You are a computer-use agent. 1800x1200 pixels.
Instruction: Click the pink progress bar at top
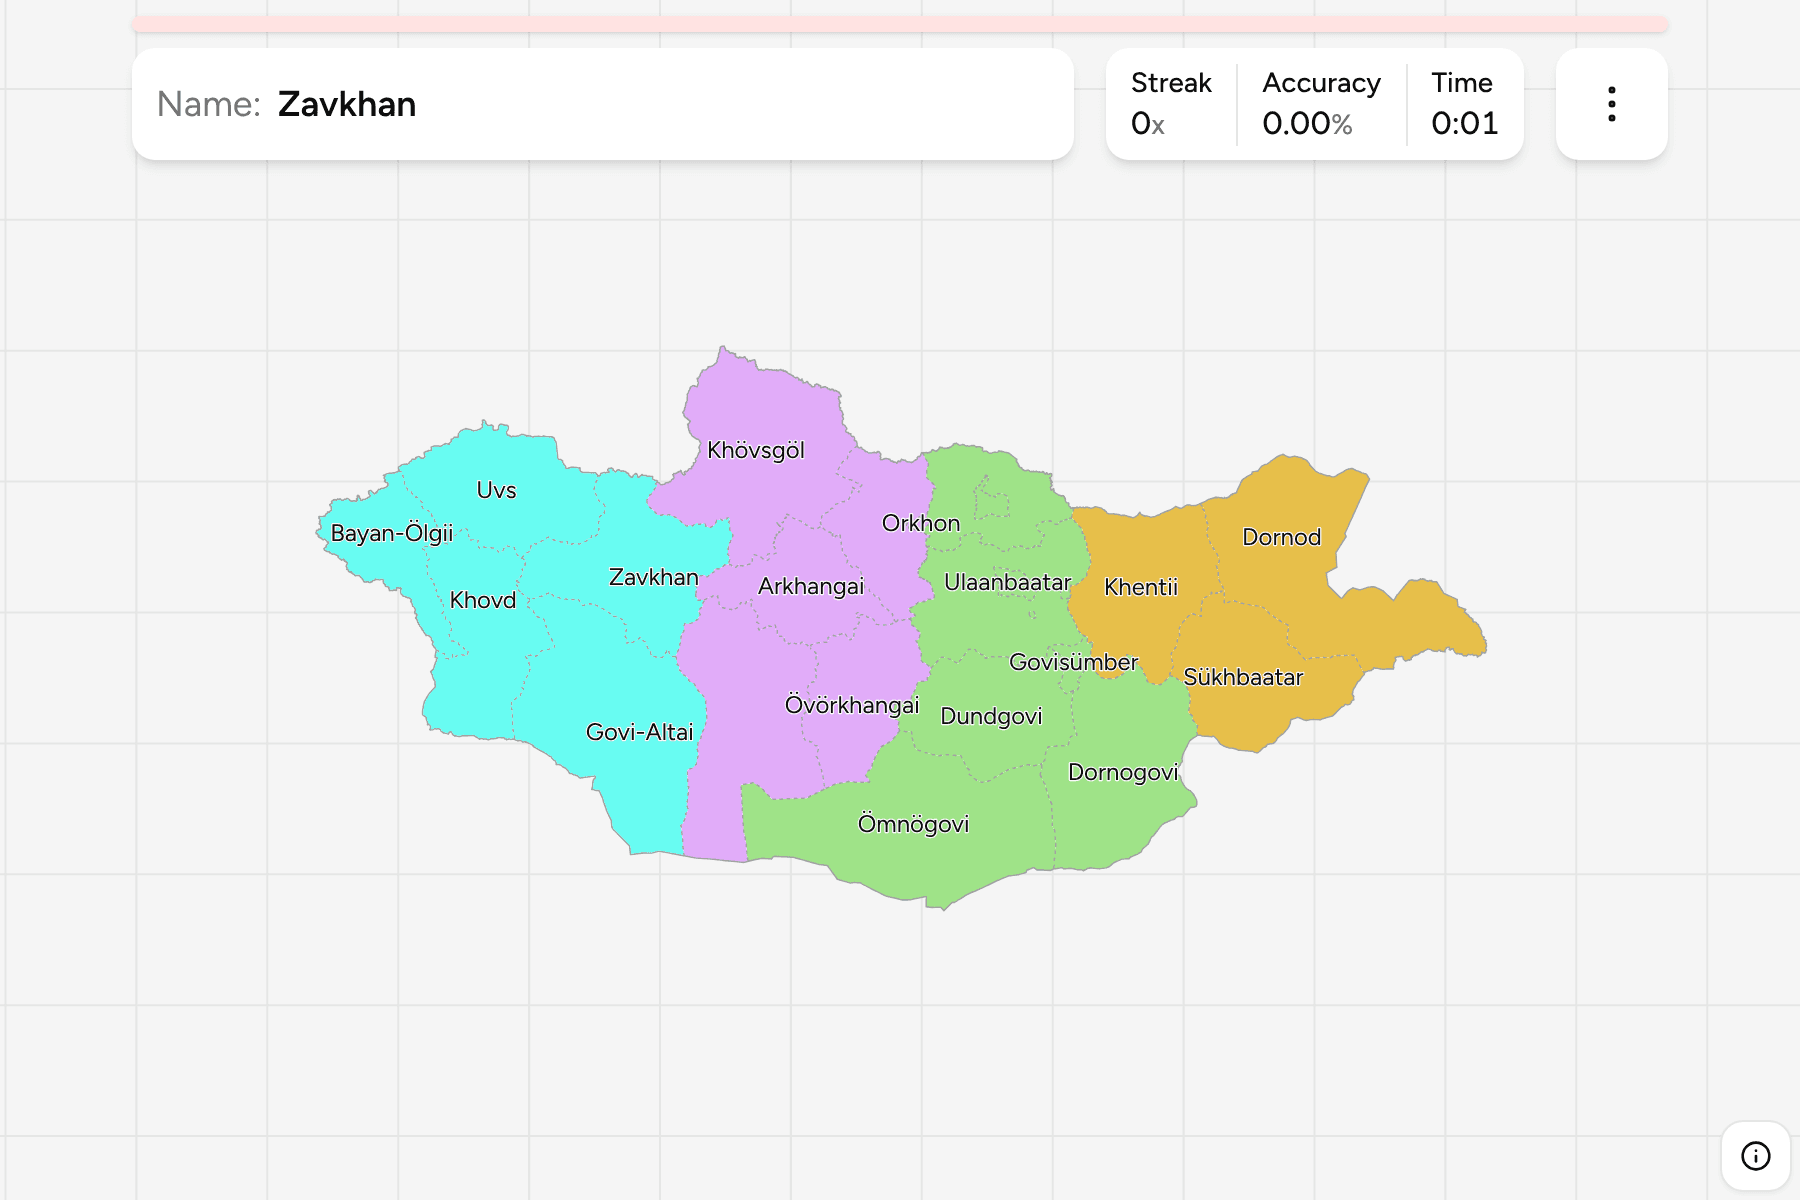[900, 24]
